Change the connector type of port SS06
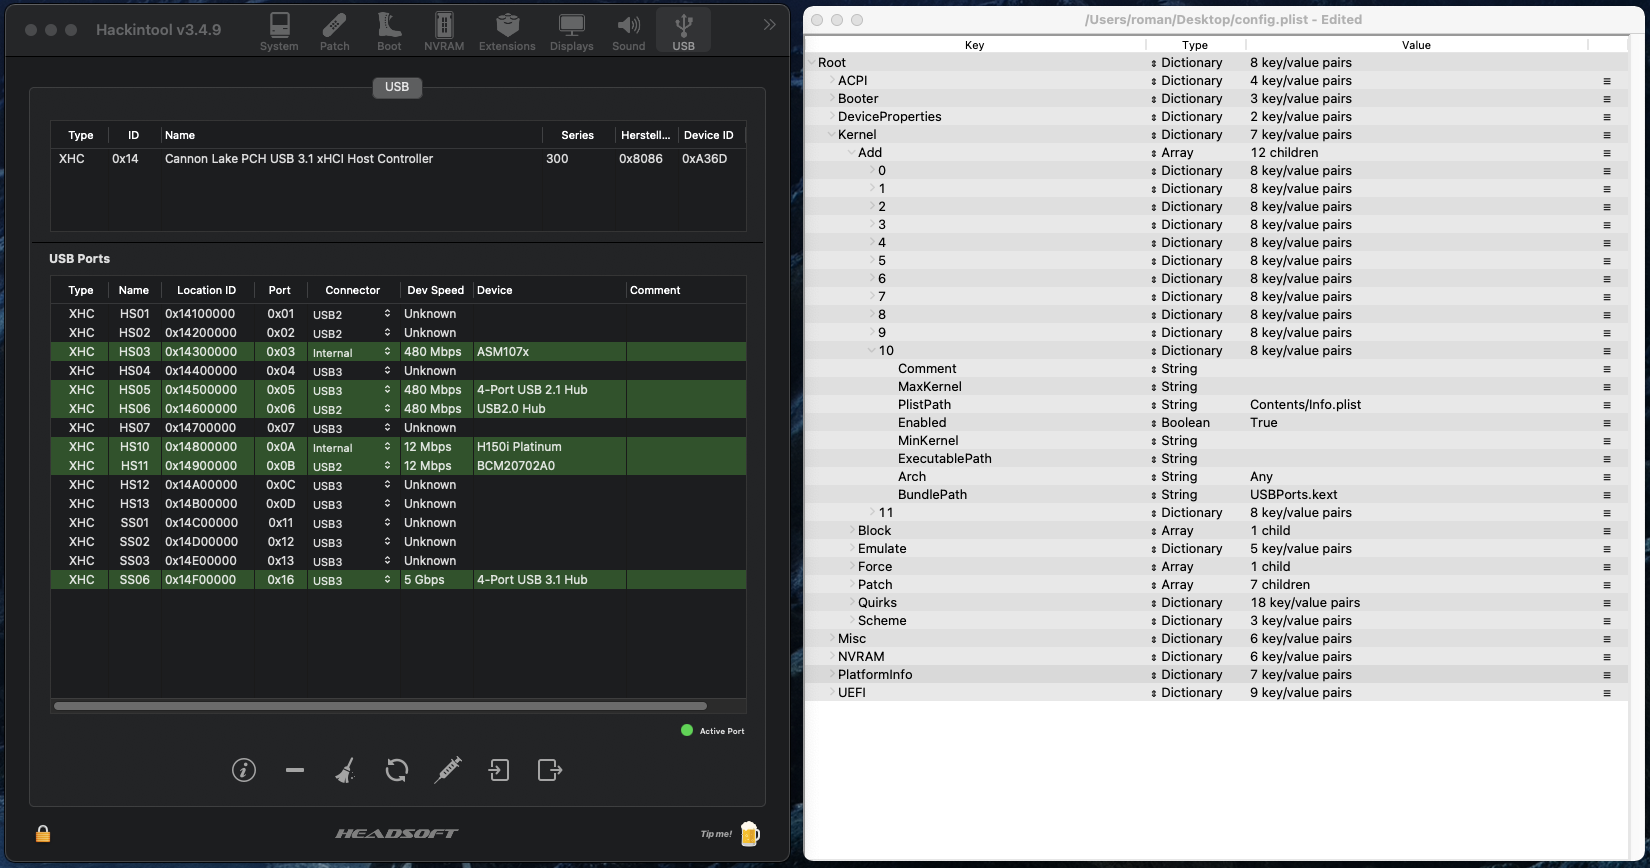The image size is (1650, 868). (x=387, y=580)
